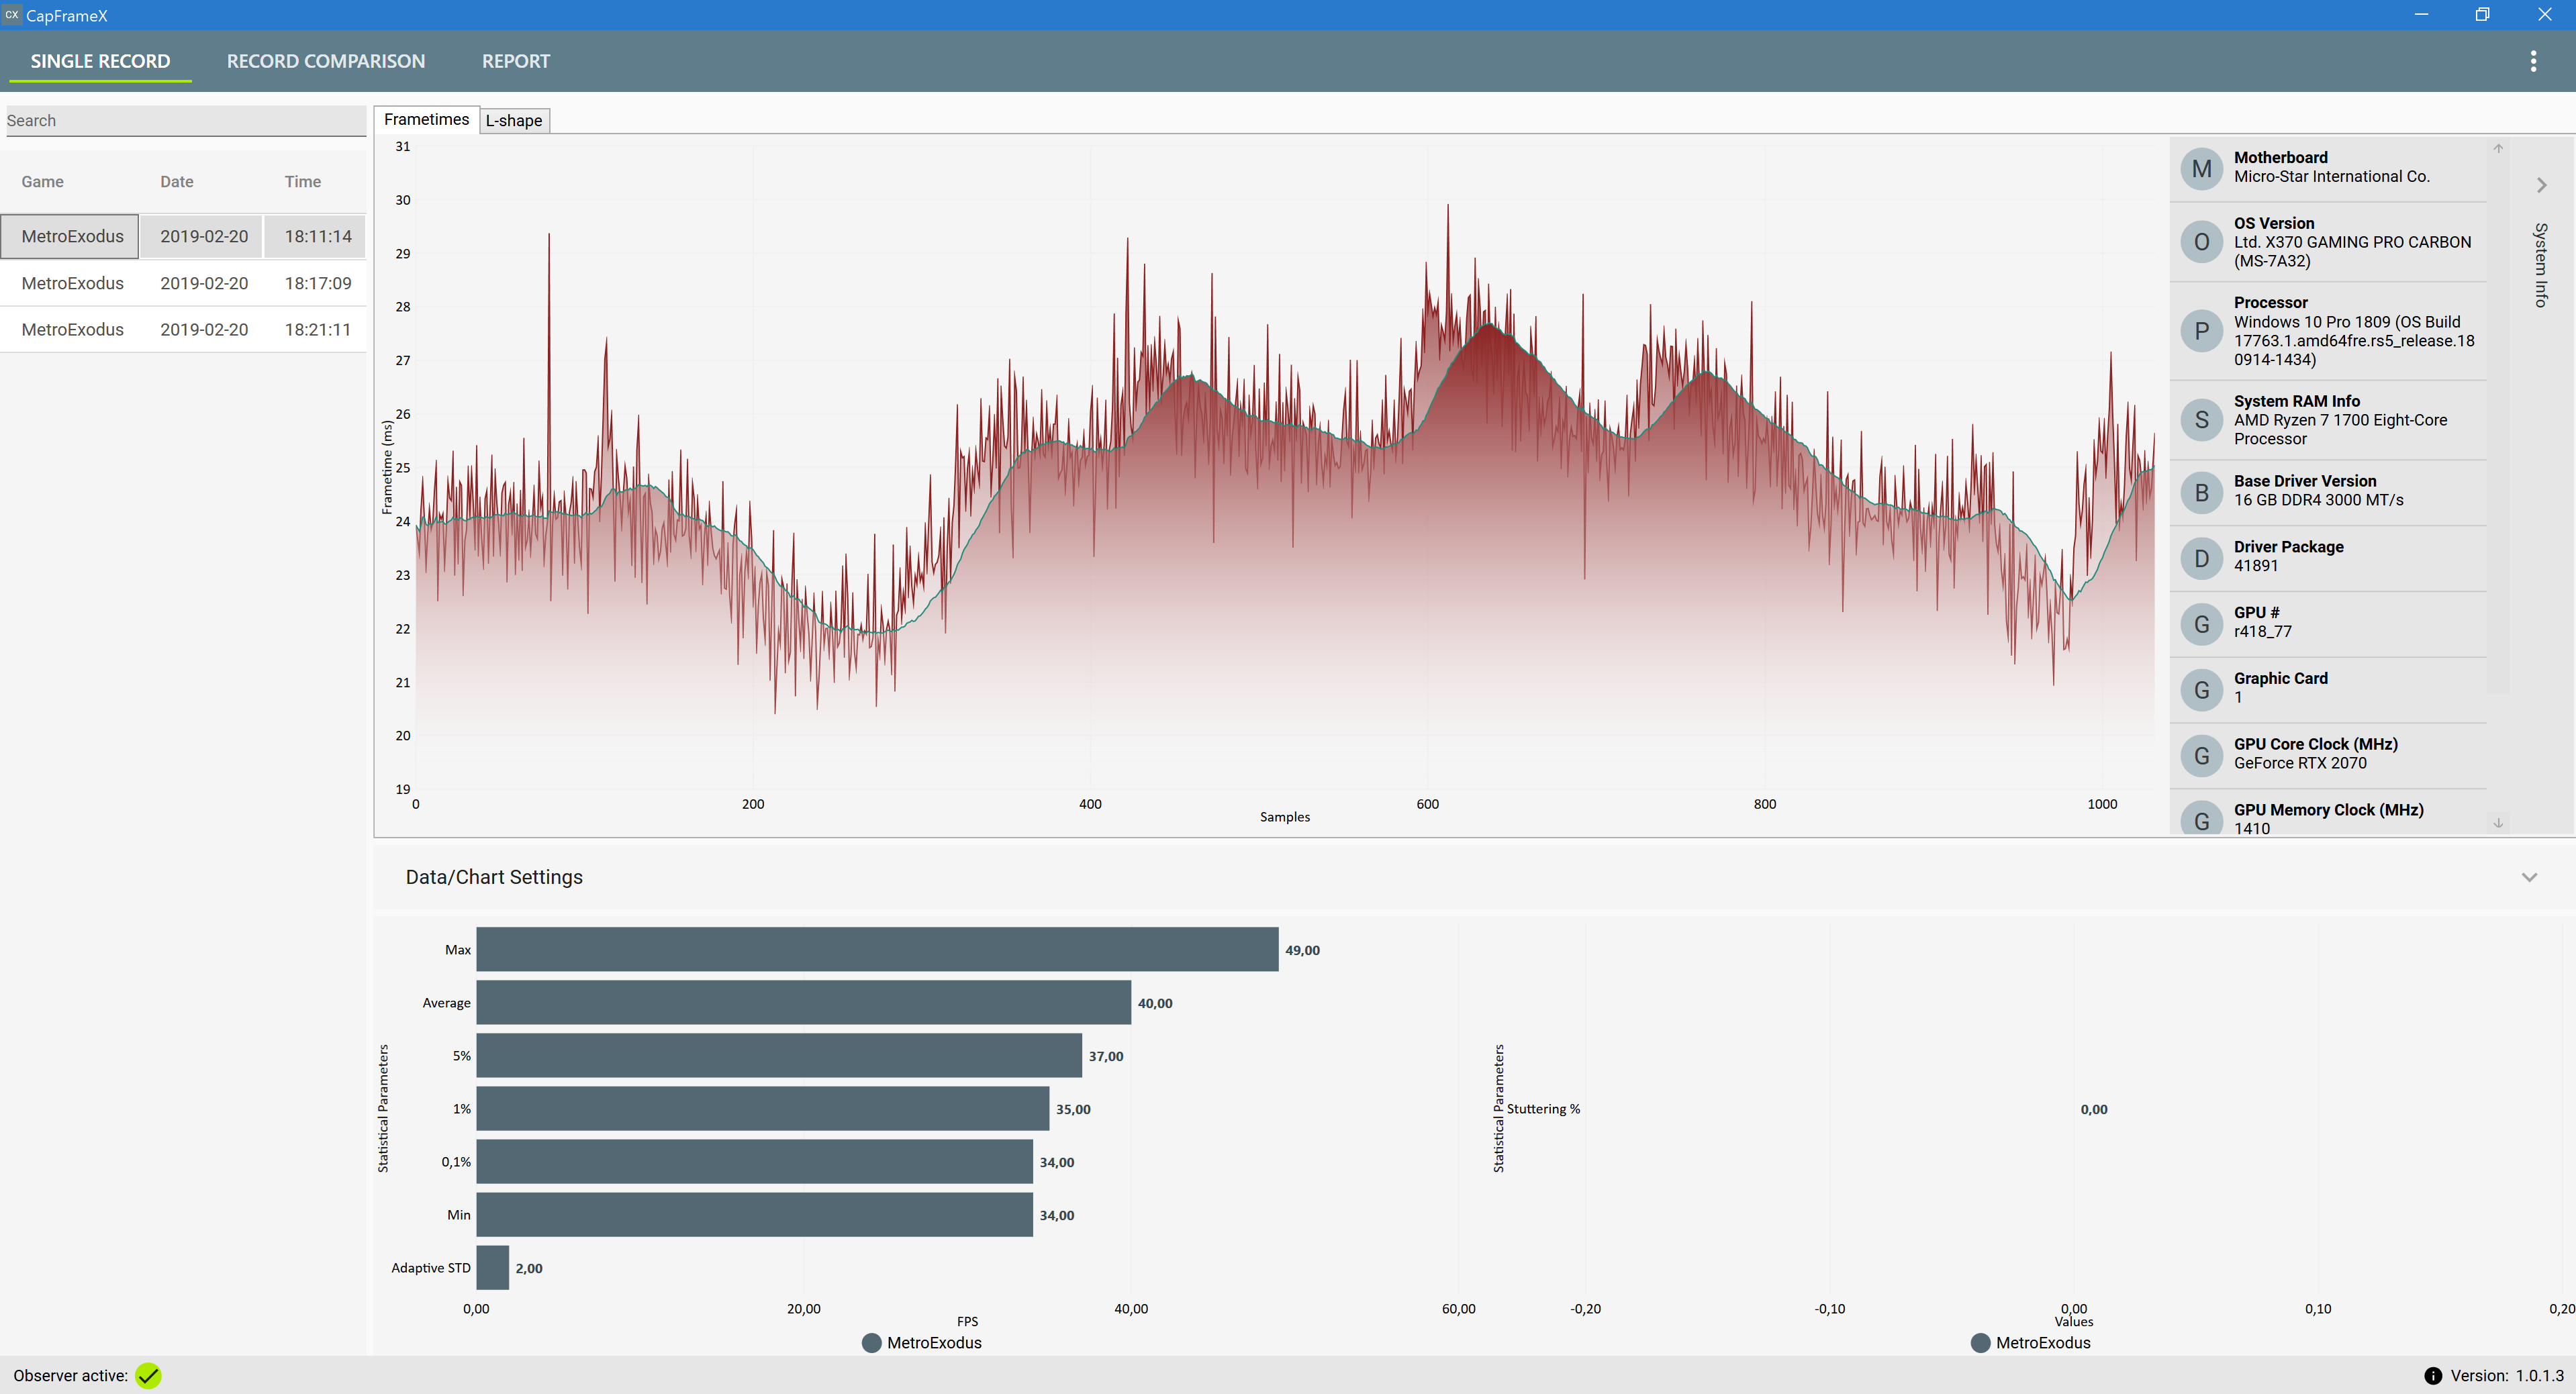Open the Report tab

click(515, 61)
